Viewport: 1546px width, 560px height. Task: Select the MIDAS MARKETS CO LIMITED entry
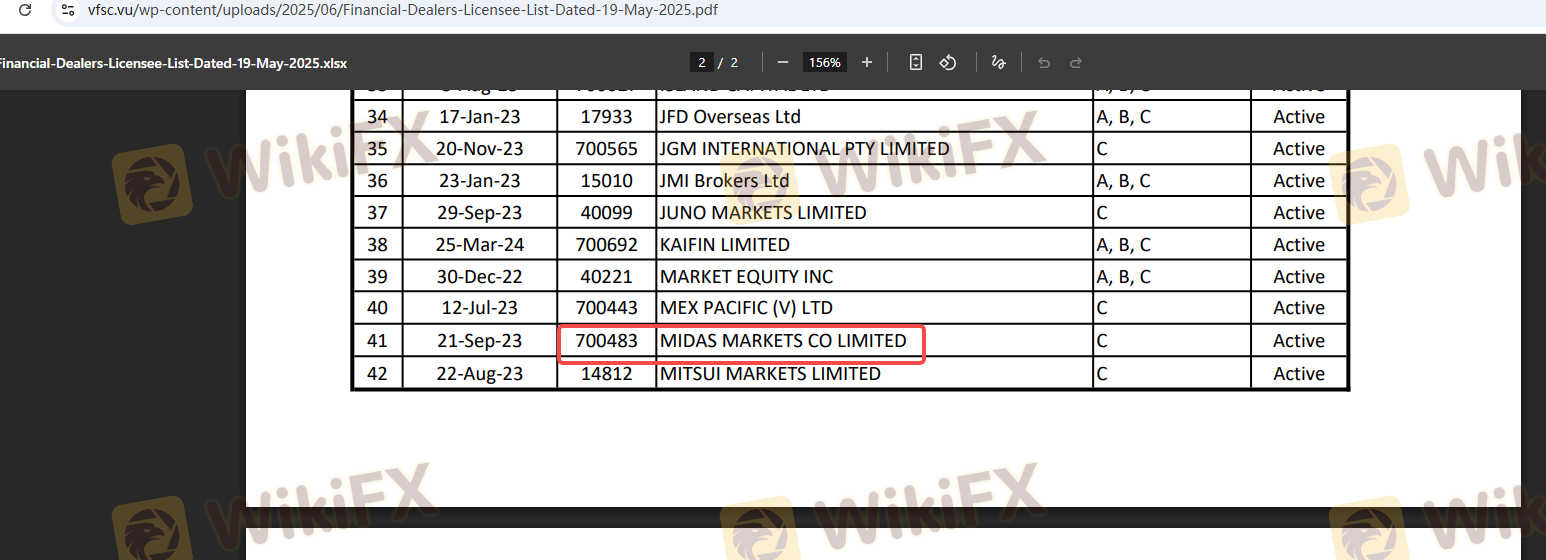point(783,341)
